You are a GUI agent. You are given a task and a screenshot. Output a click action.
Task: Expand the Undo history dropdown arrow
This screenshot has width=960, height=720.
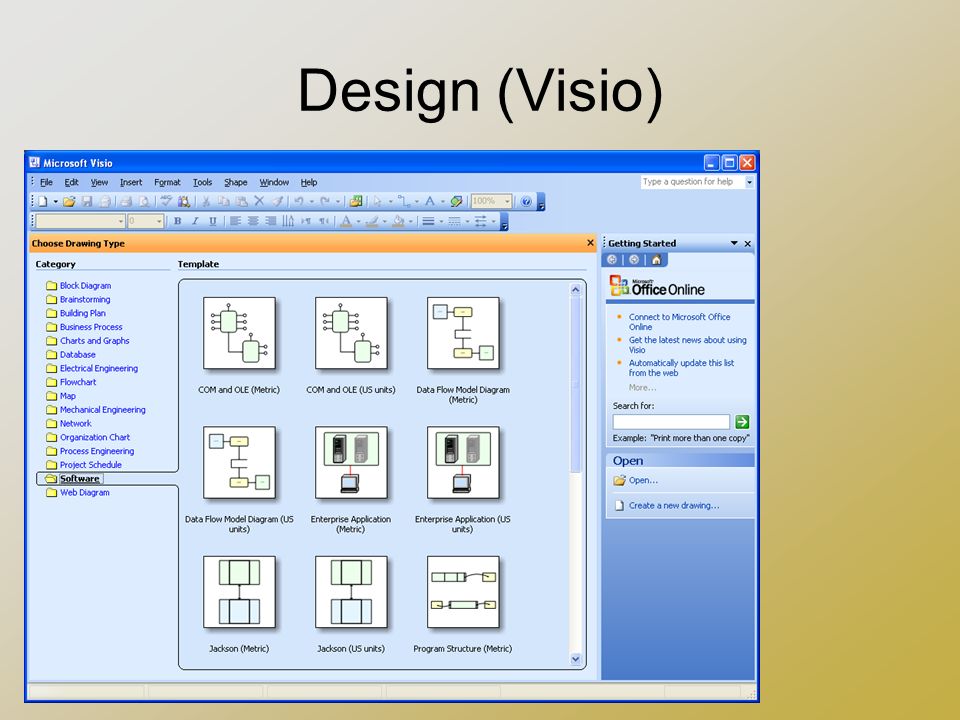click(311, 201)
